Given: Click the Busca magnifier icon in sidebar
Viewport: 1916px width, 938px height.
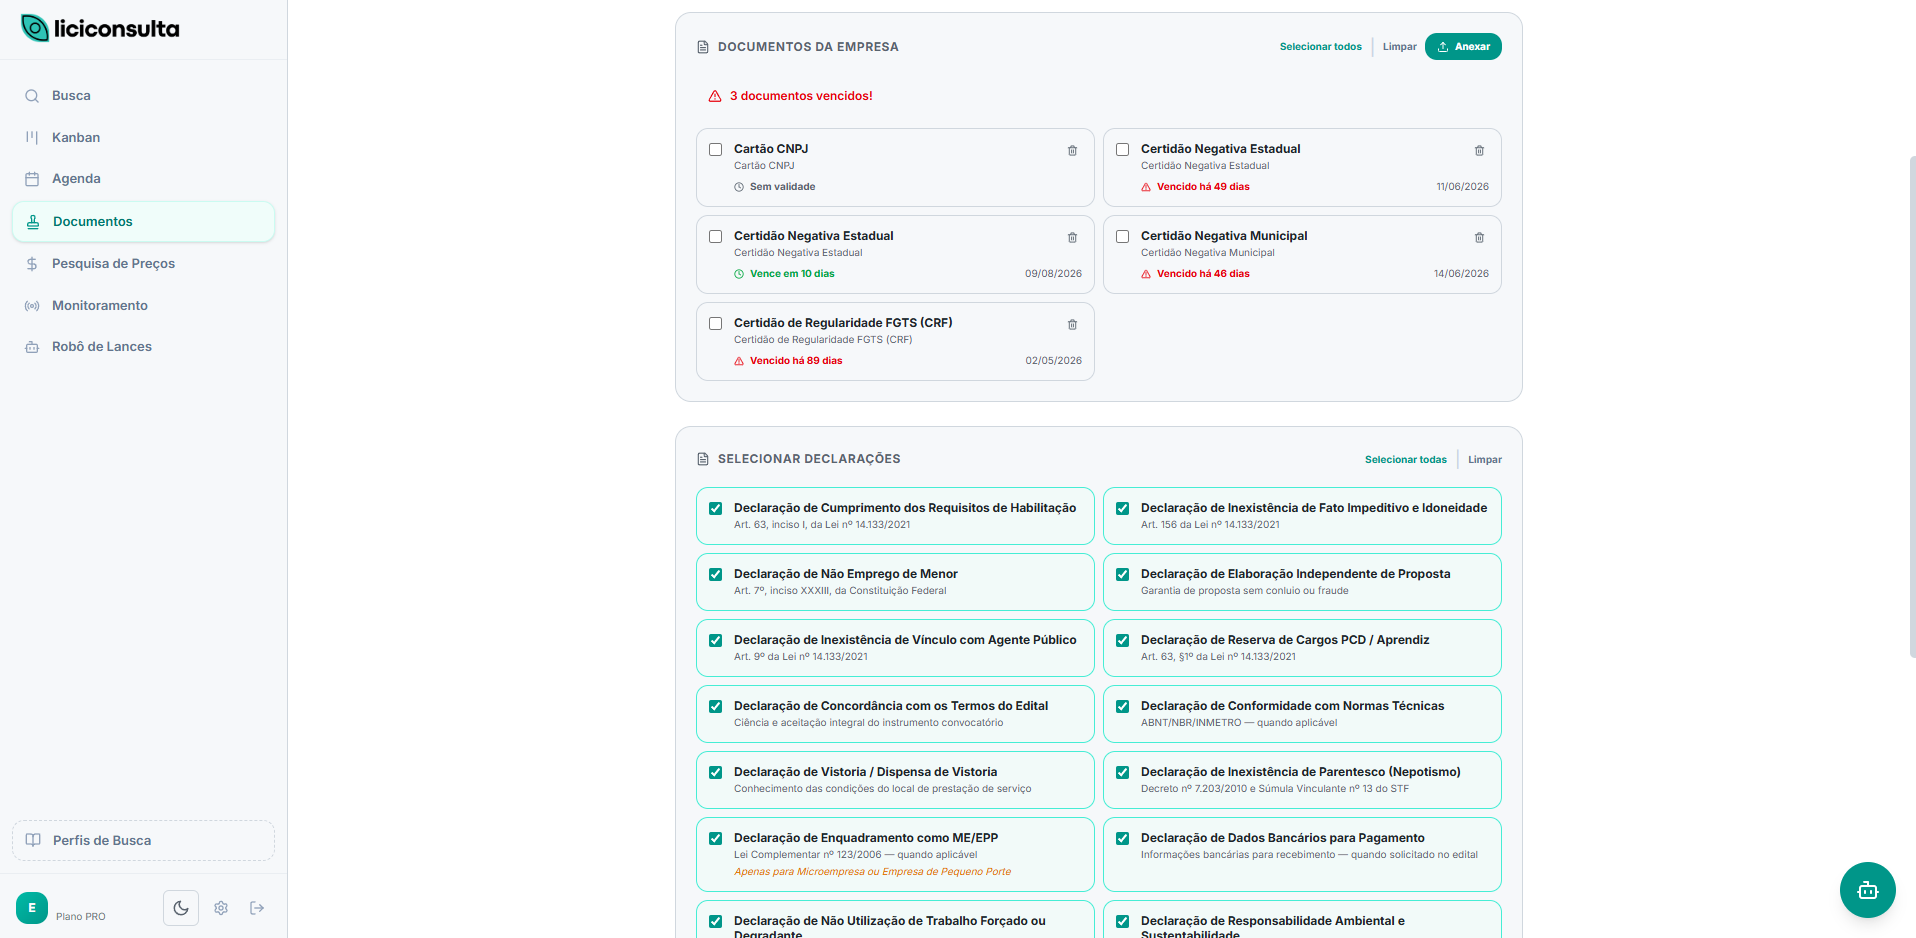Looking at the screenshot, I should point(32,96).
